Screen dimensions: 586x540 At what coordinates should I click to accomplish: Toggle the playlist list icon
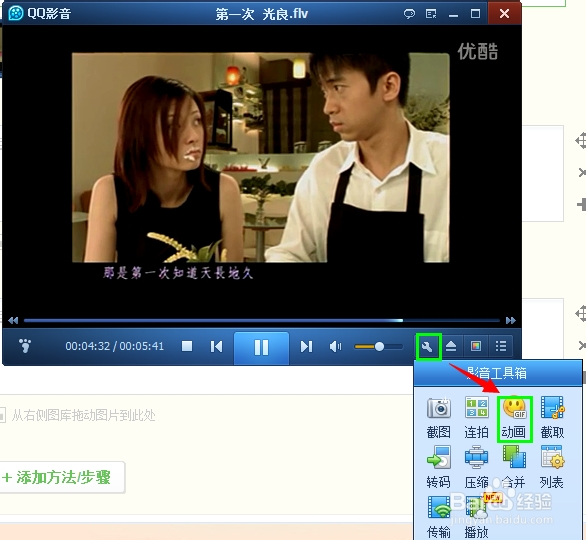coord(501,346)
